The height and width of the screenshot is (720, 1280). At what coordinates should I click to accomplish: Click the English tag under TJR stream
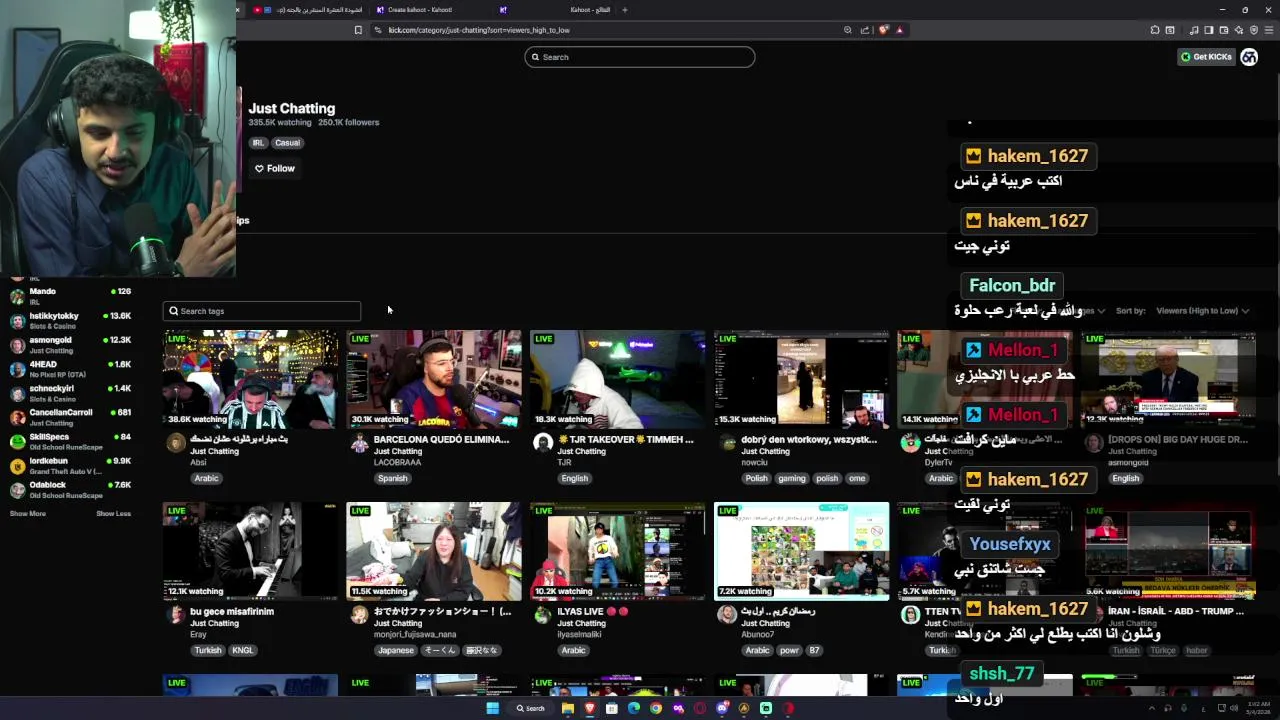tap(575, 478)
